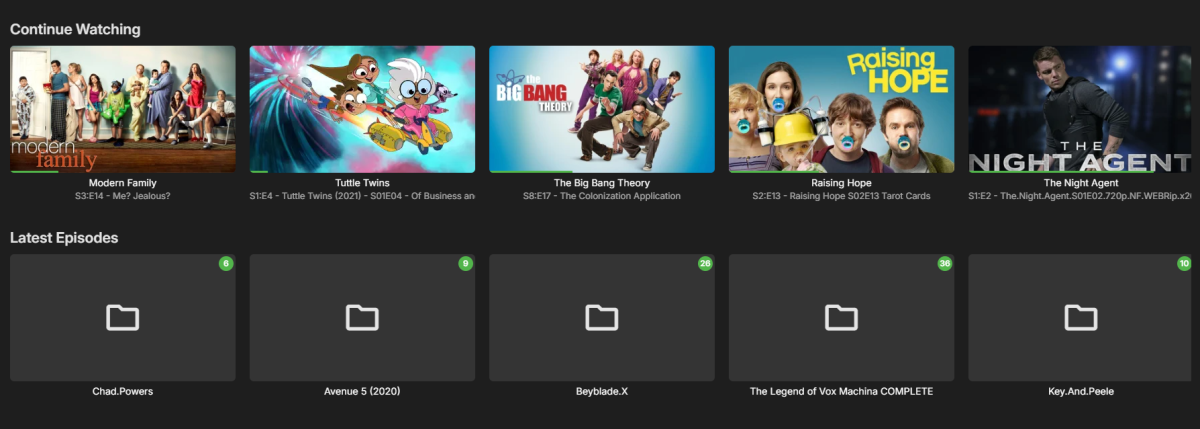Click the folder icon for Beyblade.X
1200x429 pixels.
(x=602, y=318)
